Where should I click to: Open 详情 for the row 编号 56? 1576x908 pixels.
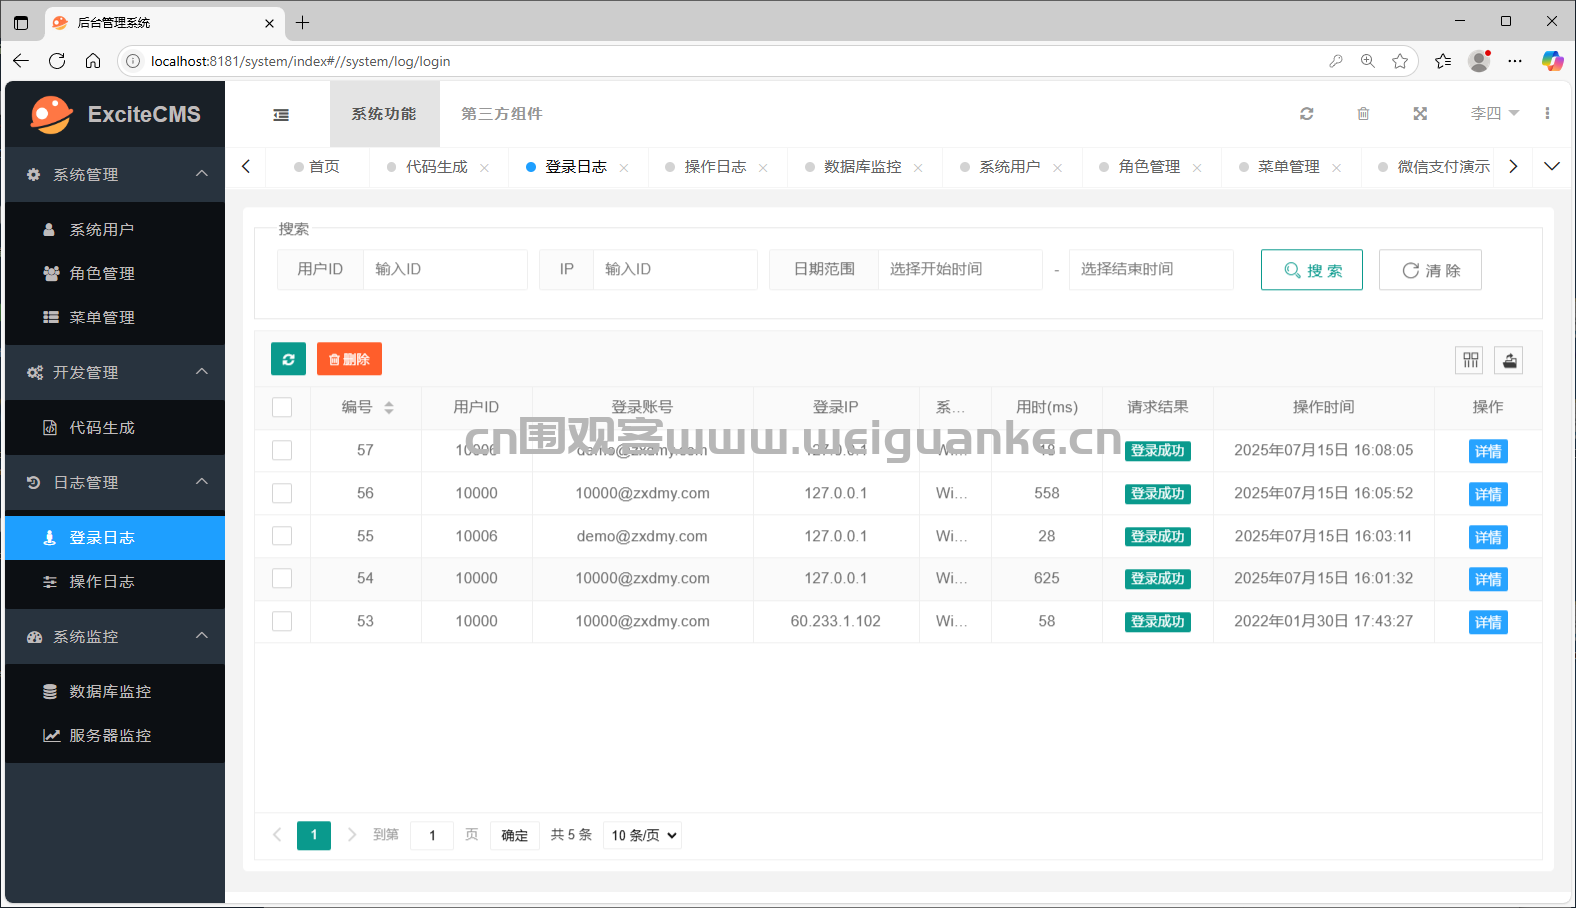[x=1488, y=494]
